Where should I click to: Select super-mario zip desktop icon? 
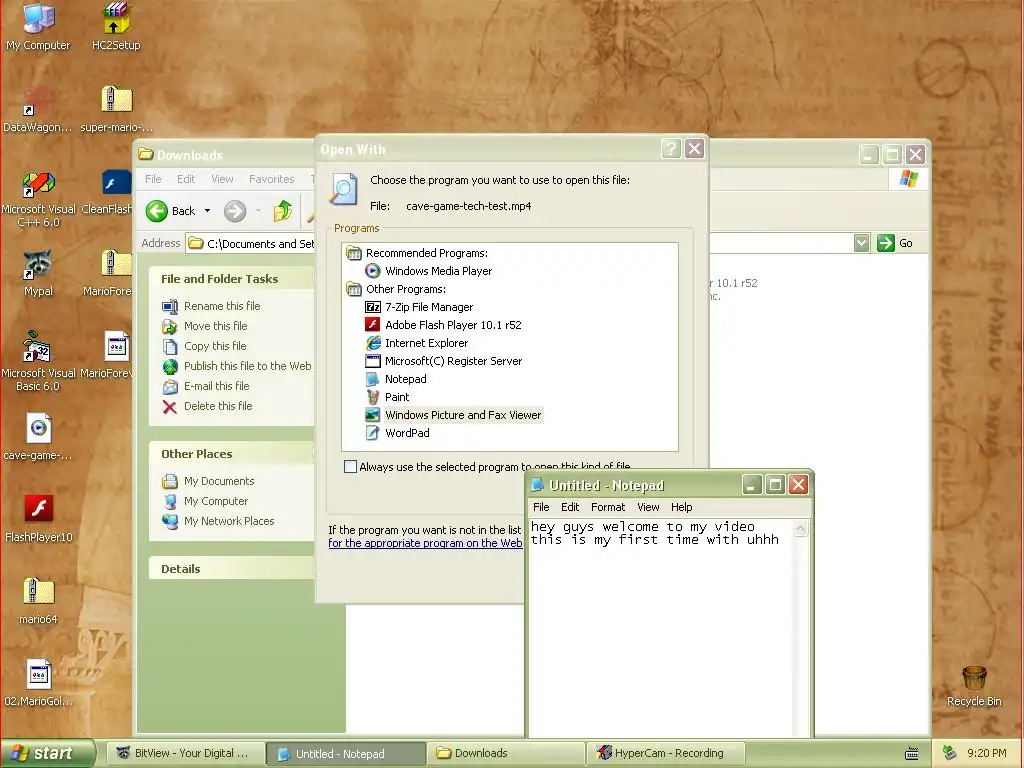click(x=116, y=108)
